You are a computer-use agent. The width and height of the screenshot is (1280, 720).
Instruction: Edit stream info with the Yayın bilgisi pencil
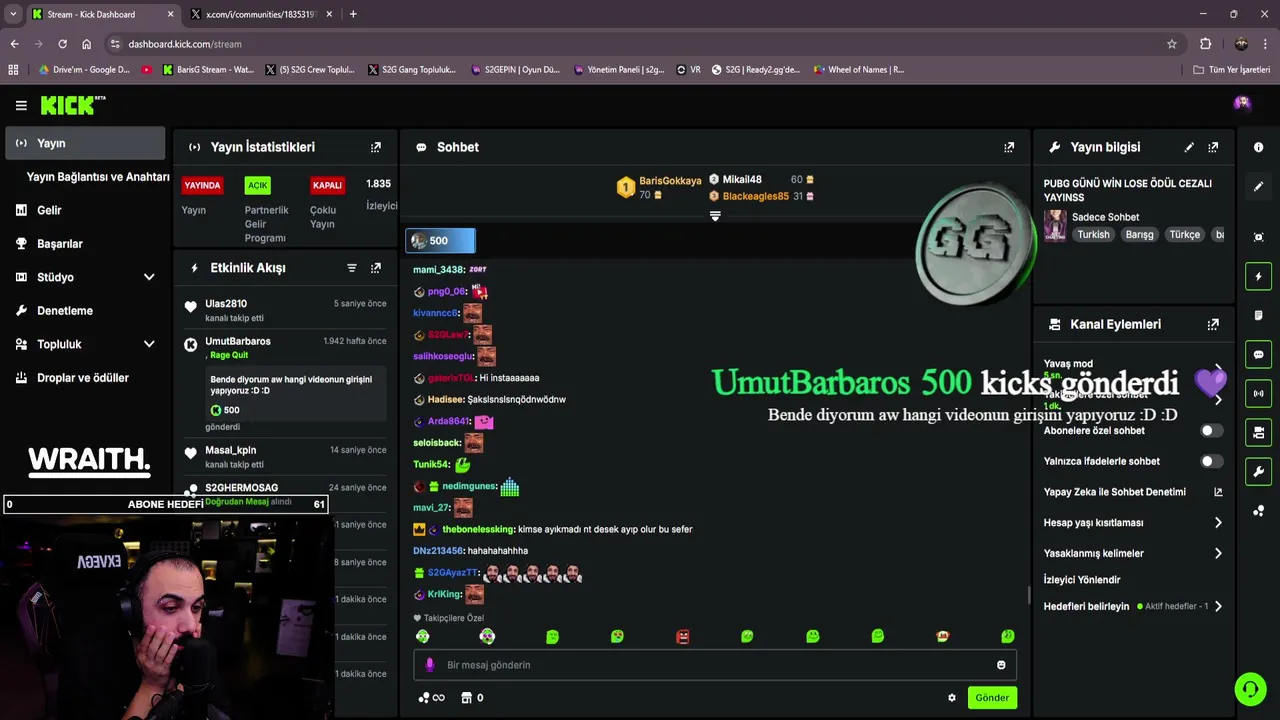point(1189,147)
